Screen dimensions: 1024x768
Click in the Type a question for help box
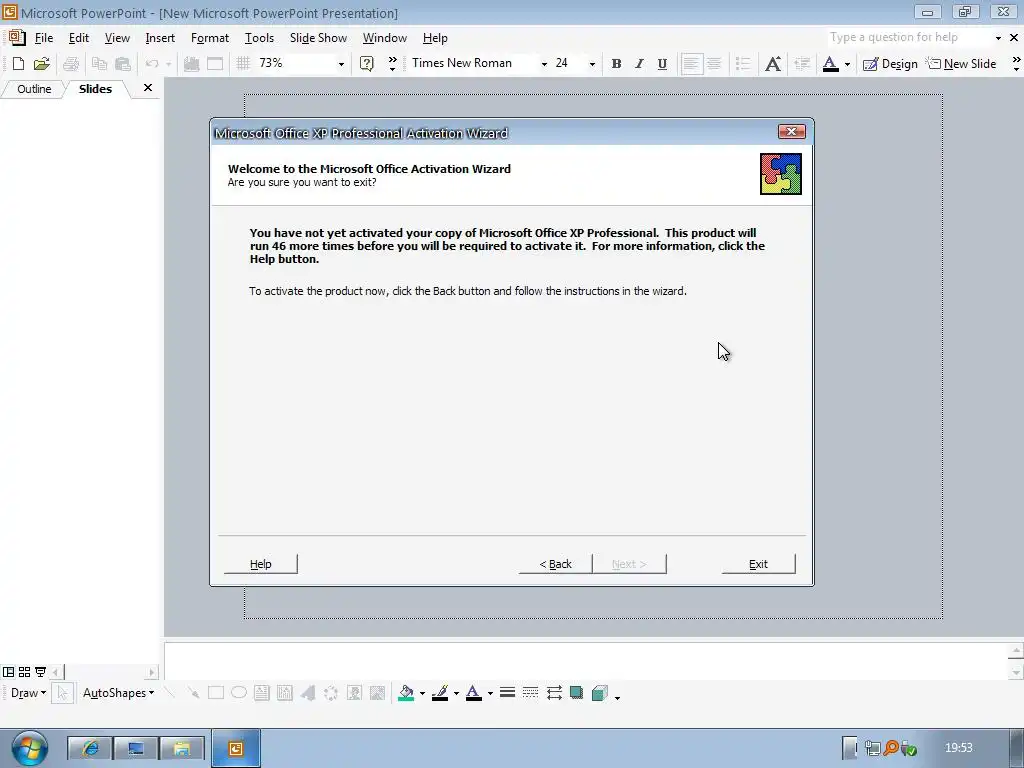[908, 37]
